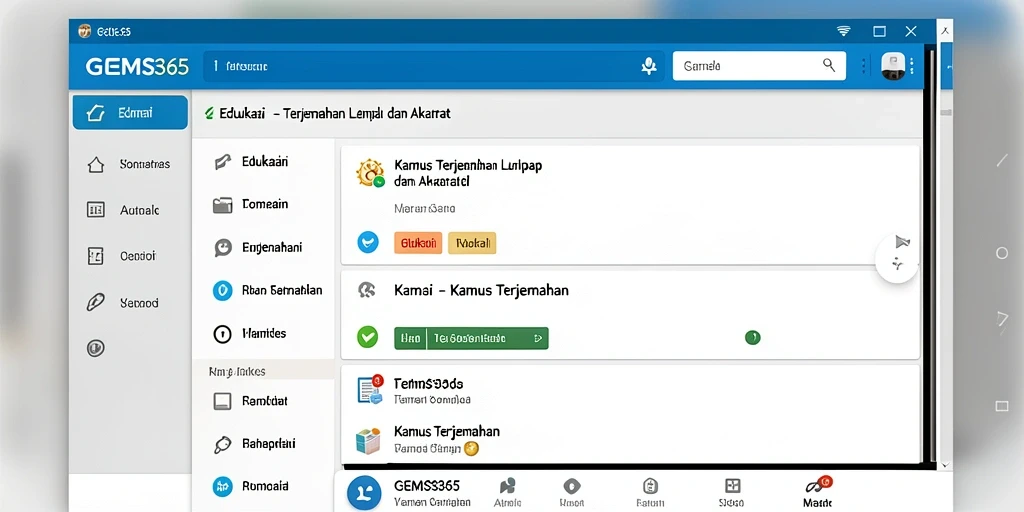1024x512 pixels.
Task: Toggle the green check circle in Kamai card
Action: (x=368, y=338)
